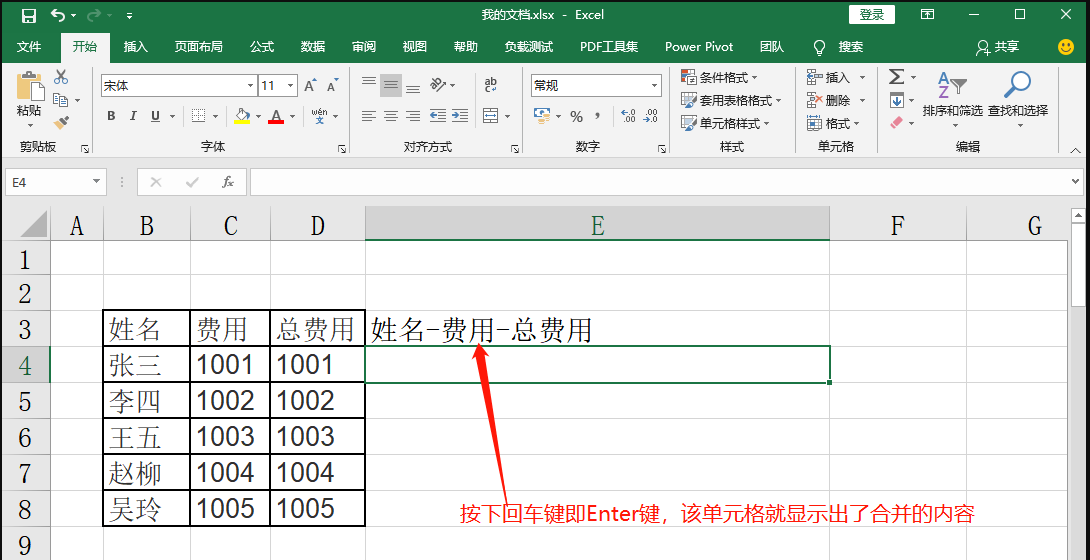The height and width of the screenshot is (560, 1090).
Task: Click the AutoSum sigma icon
Action: [x=896, y=77]
